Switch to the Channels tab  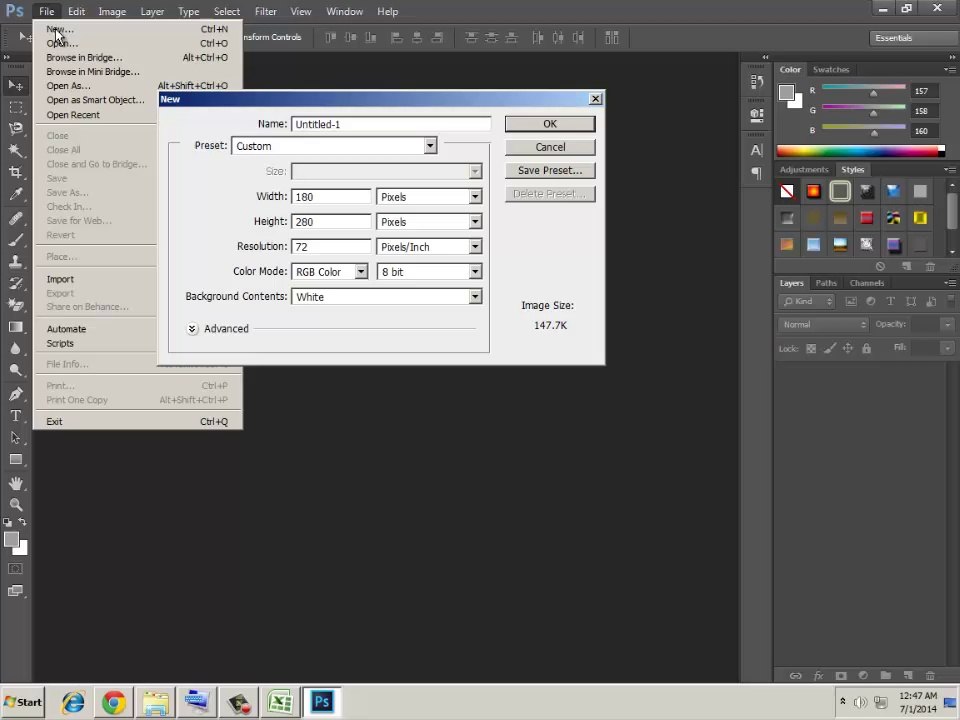[866, 283]
